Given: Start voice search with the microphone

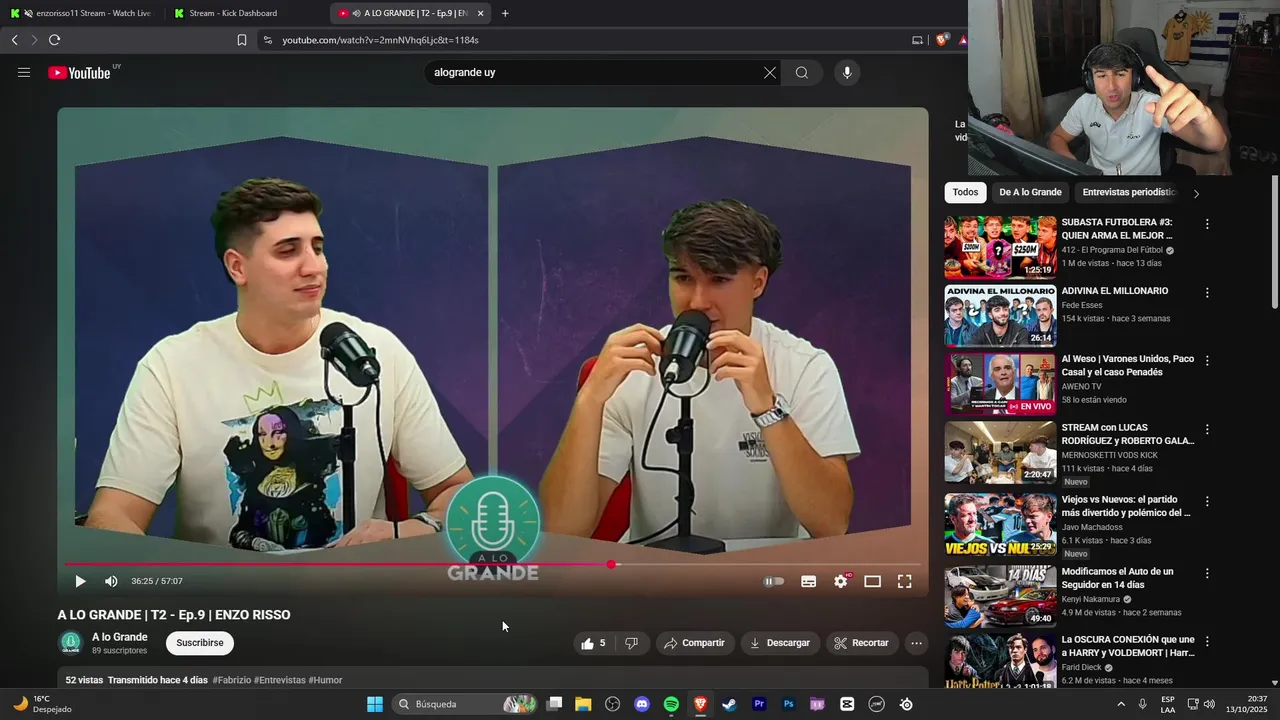Looking at the screenshot, I should 847,72.
